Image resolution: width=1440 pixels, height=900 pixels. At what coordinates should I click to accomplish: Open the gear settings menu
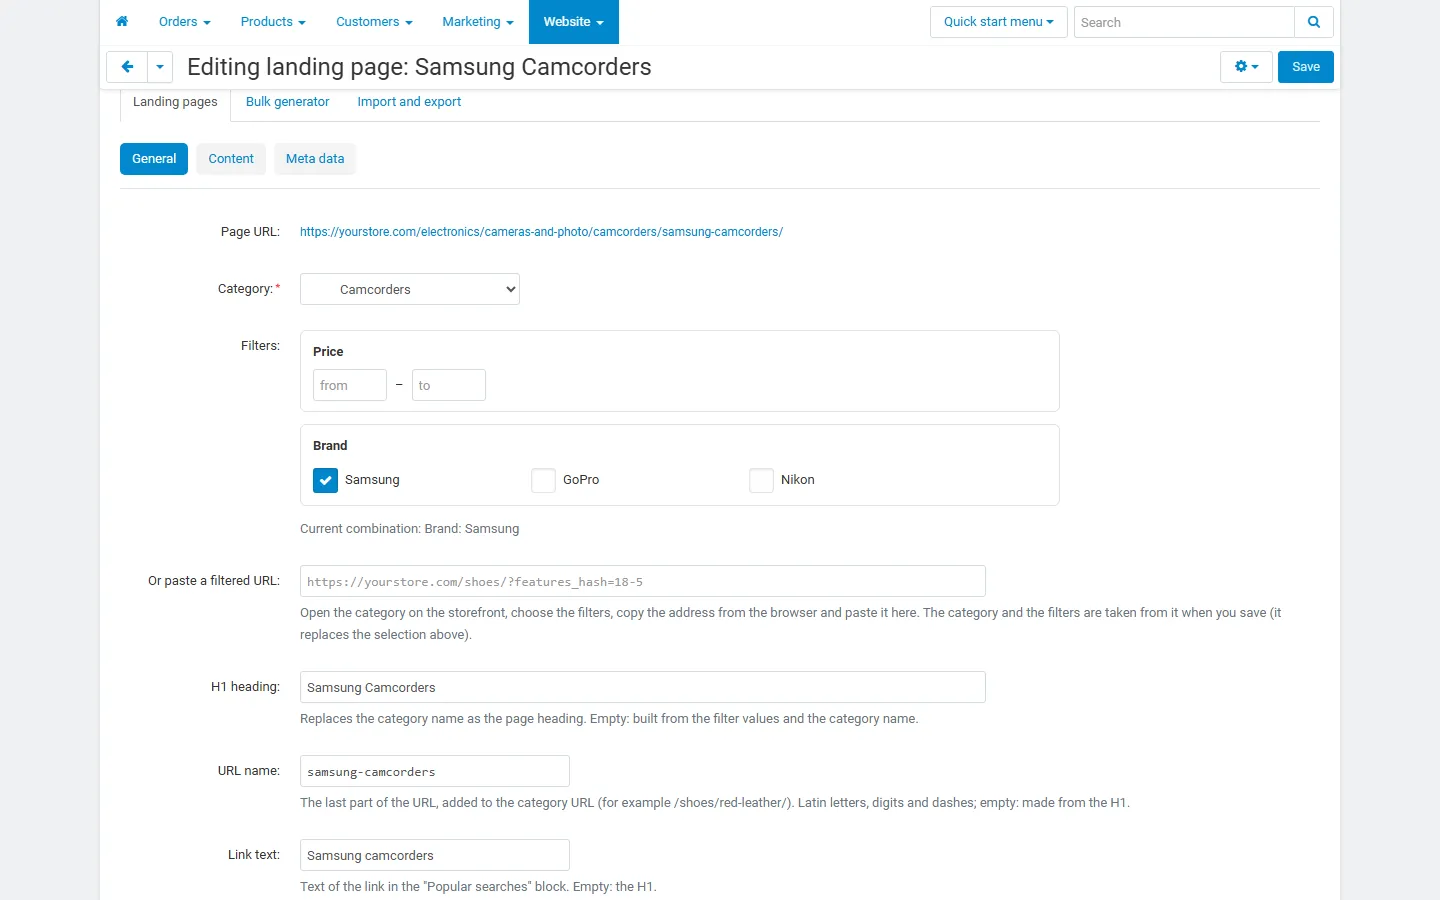tap(1246, 67)
